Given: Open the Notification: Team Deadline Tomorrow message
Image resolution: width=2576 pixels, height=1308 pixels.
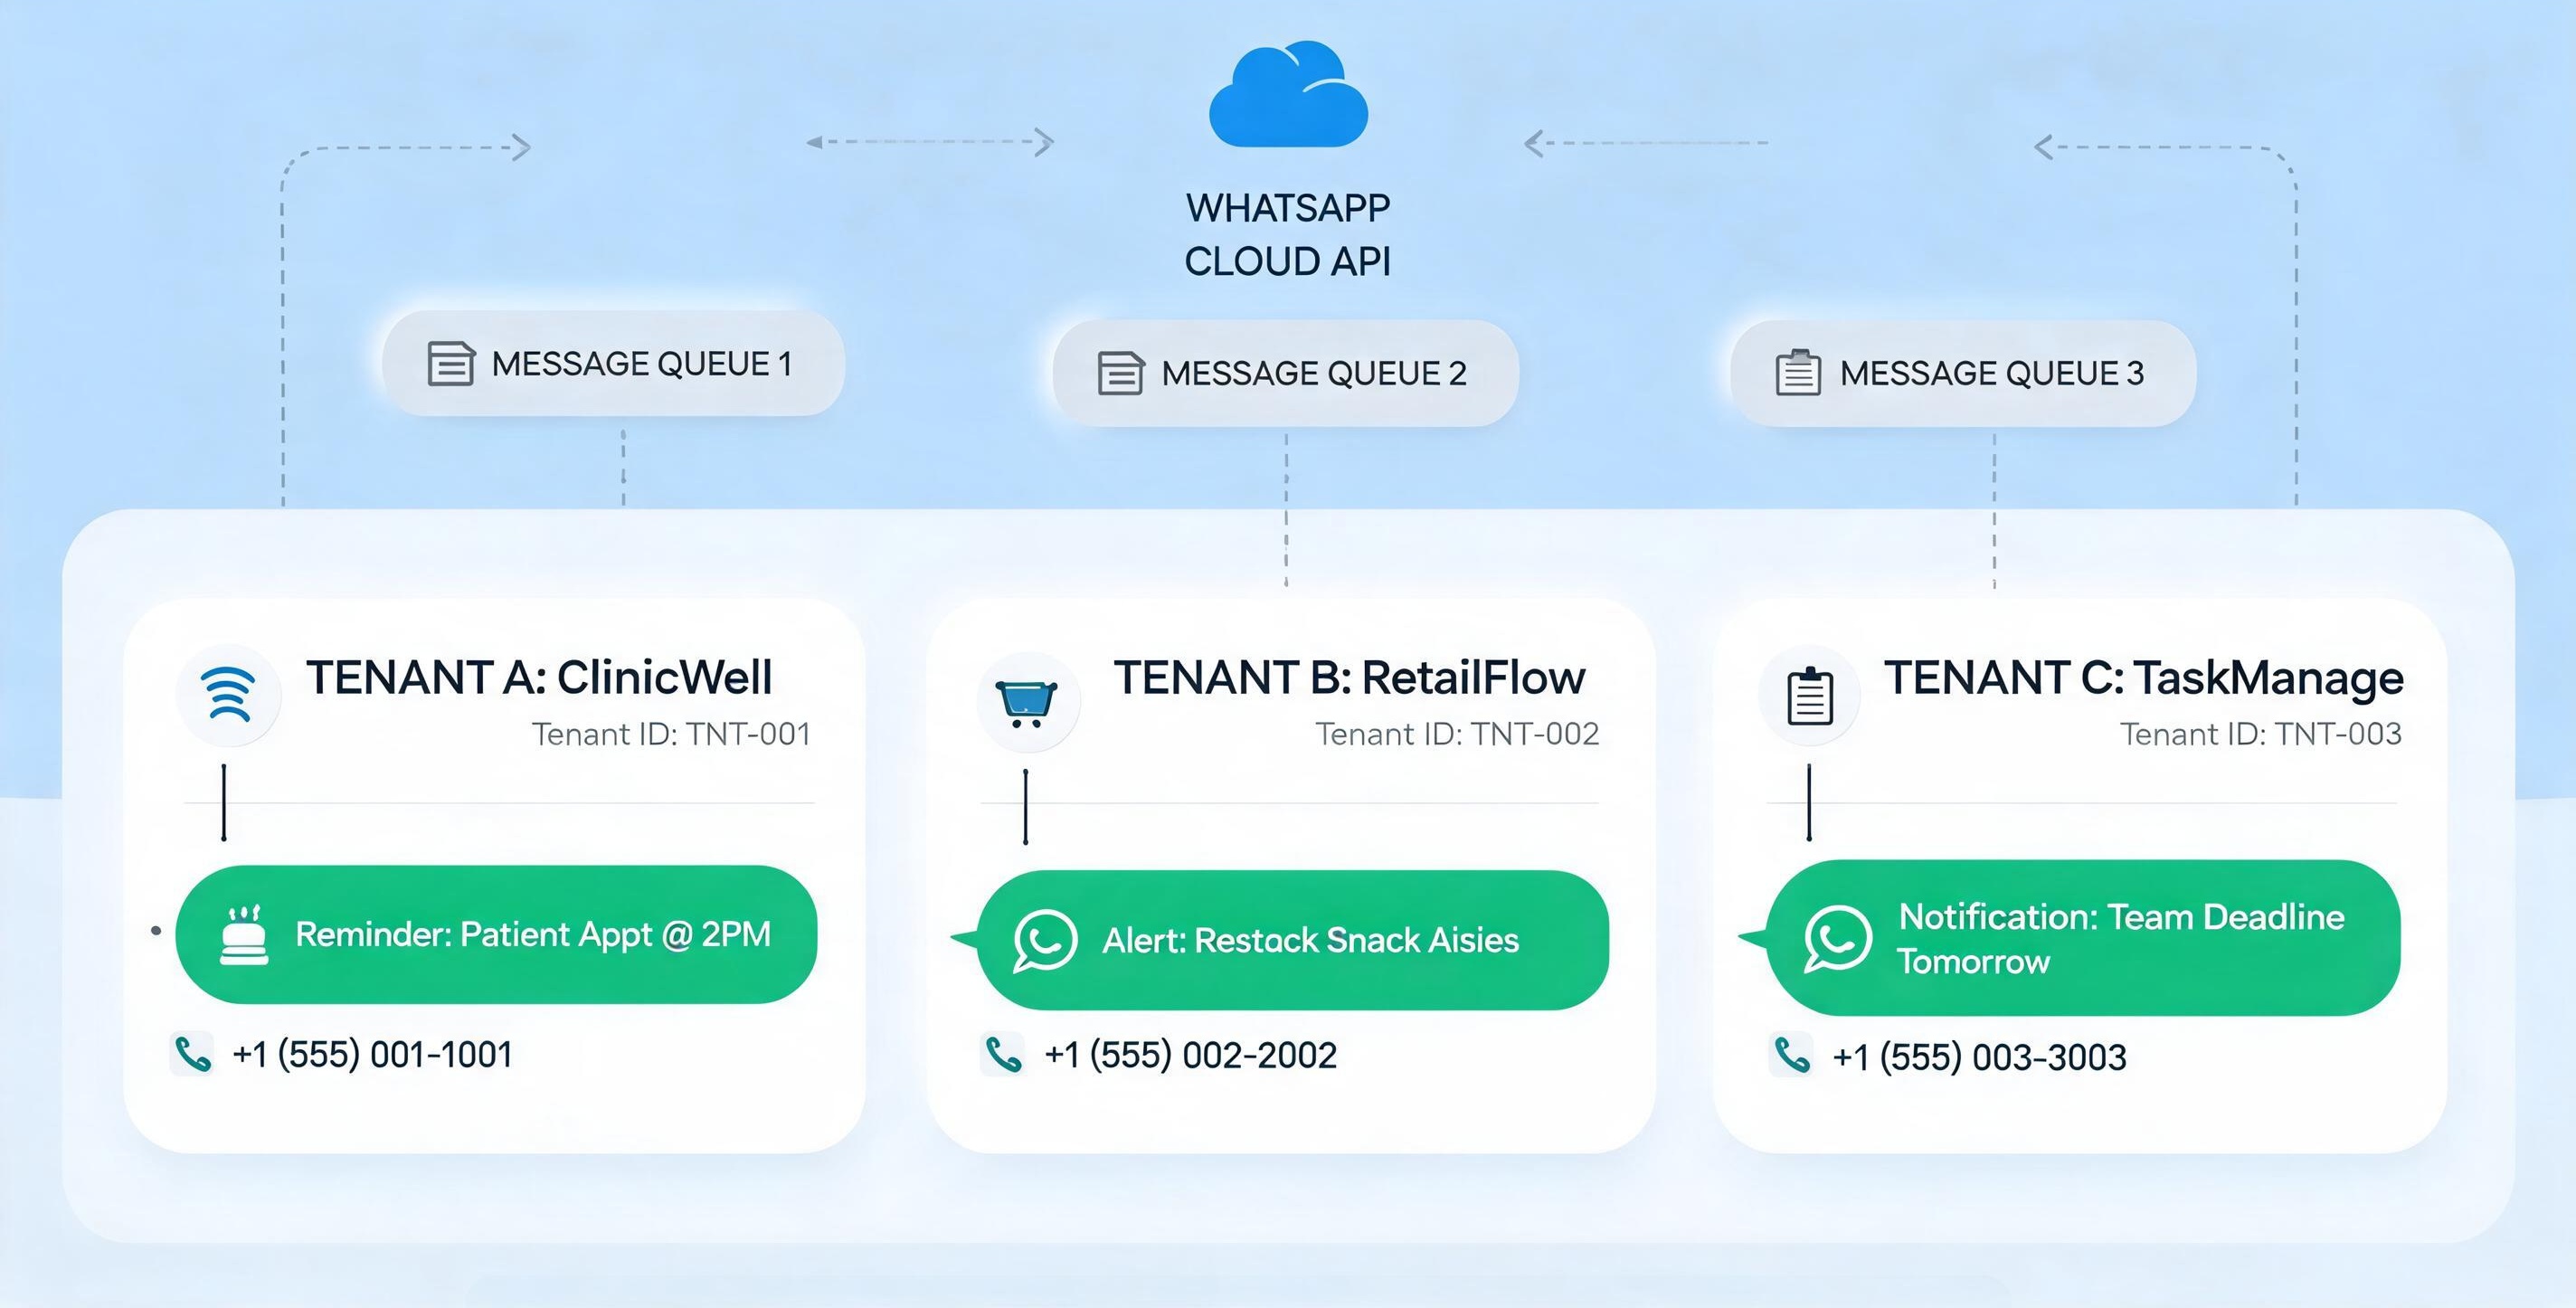Looking at the screenshot, I should click(x=2084, y=938).
